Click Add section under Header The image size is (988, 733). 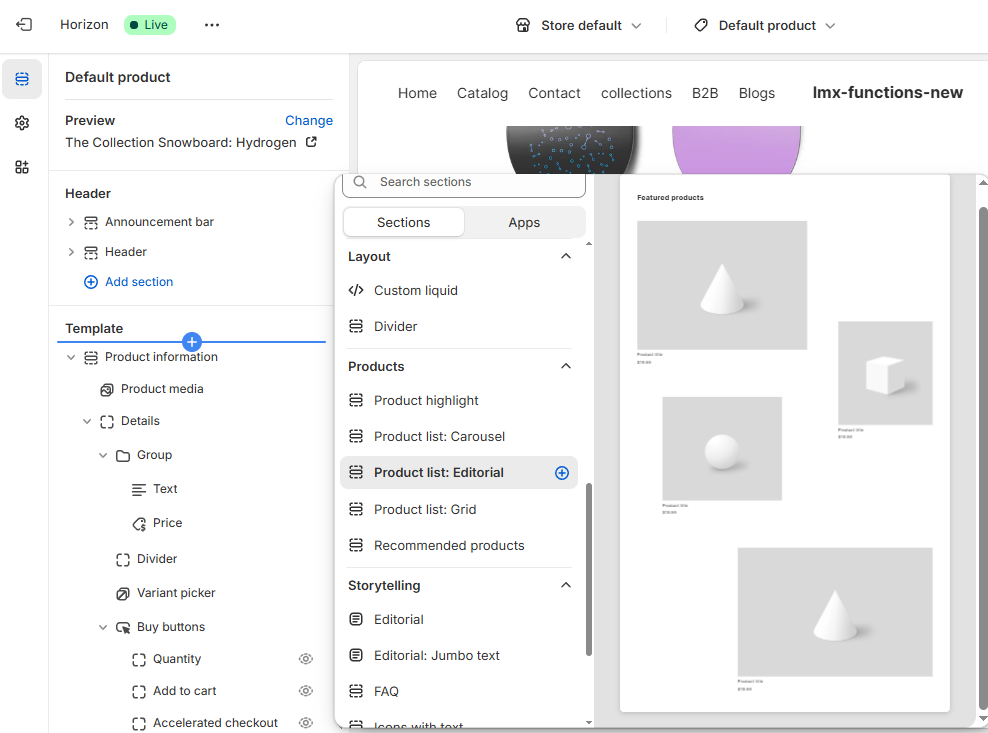tap(138, 282)
